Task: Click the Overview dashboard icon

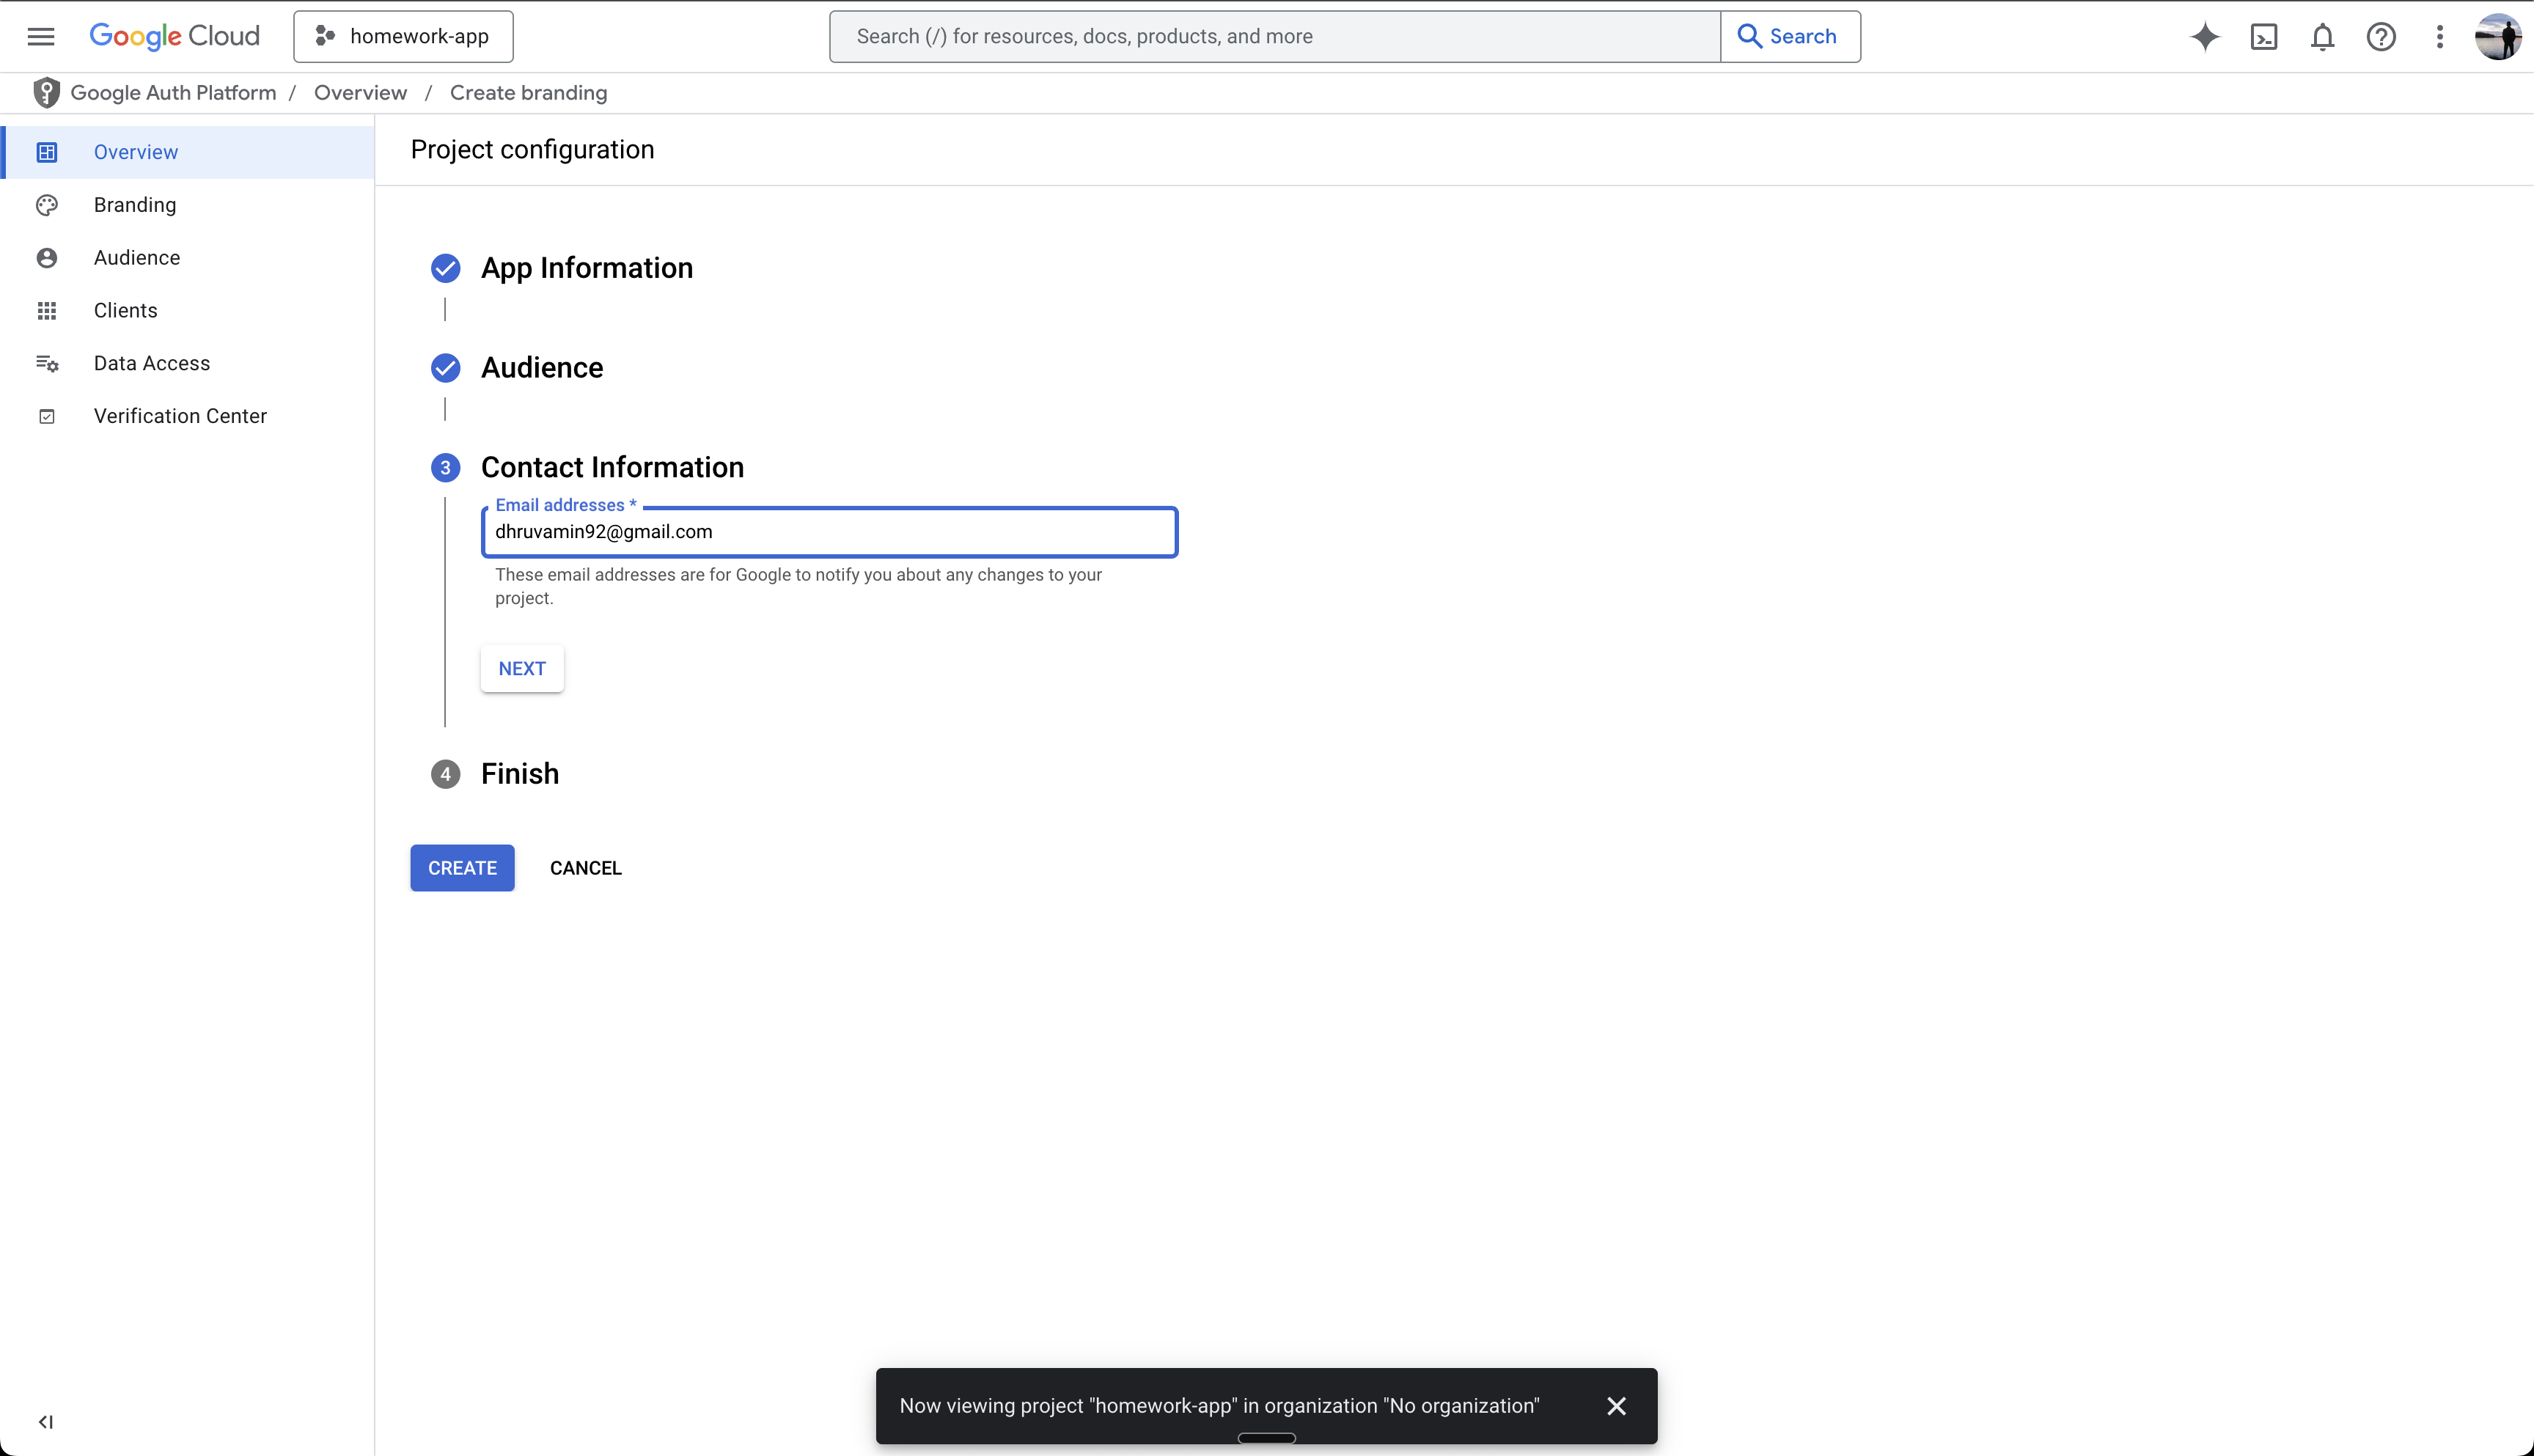Action: (47, 152)
